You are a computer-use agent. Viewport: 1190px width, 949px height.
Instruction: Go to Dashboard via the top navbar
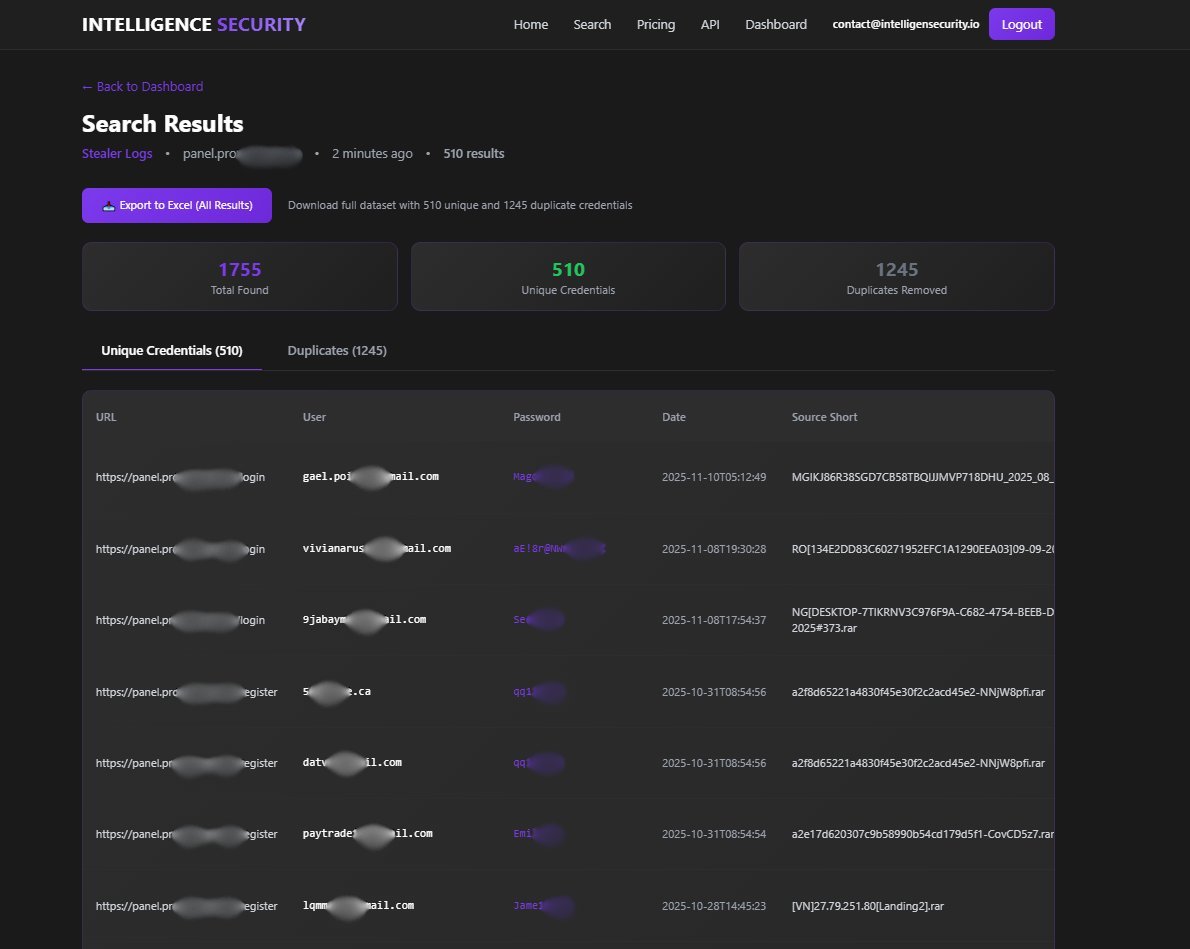point(775,24)
